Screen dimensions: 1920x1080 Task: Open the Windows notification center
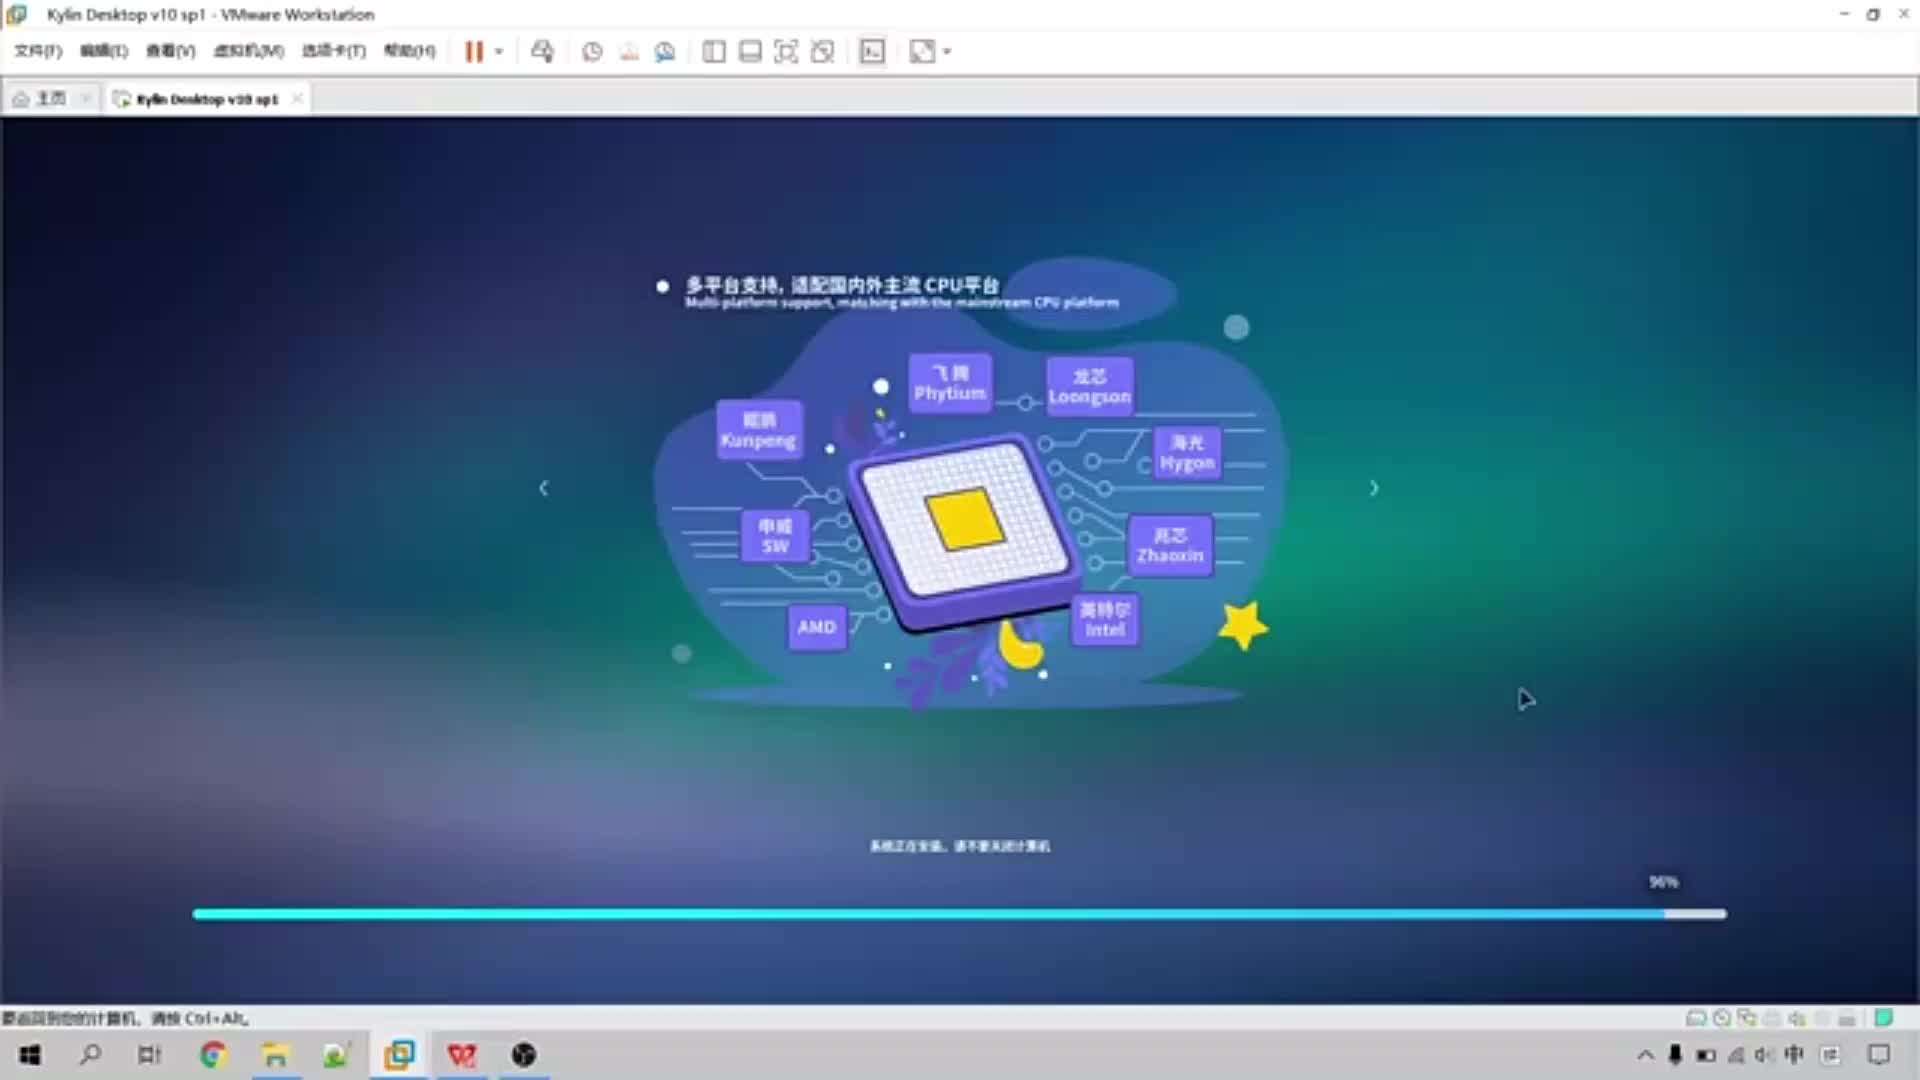point(1880,1055)
